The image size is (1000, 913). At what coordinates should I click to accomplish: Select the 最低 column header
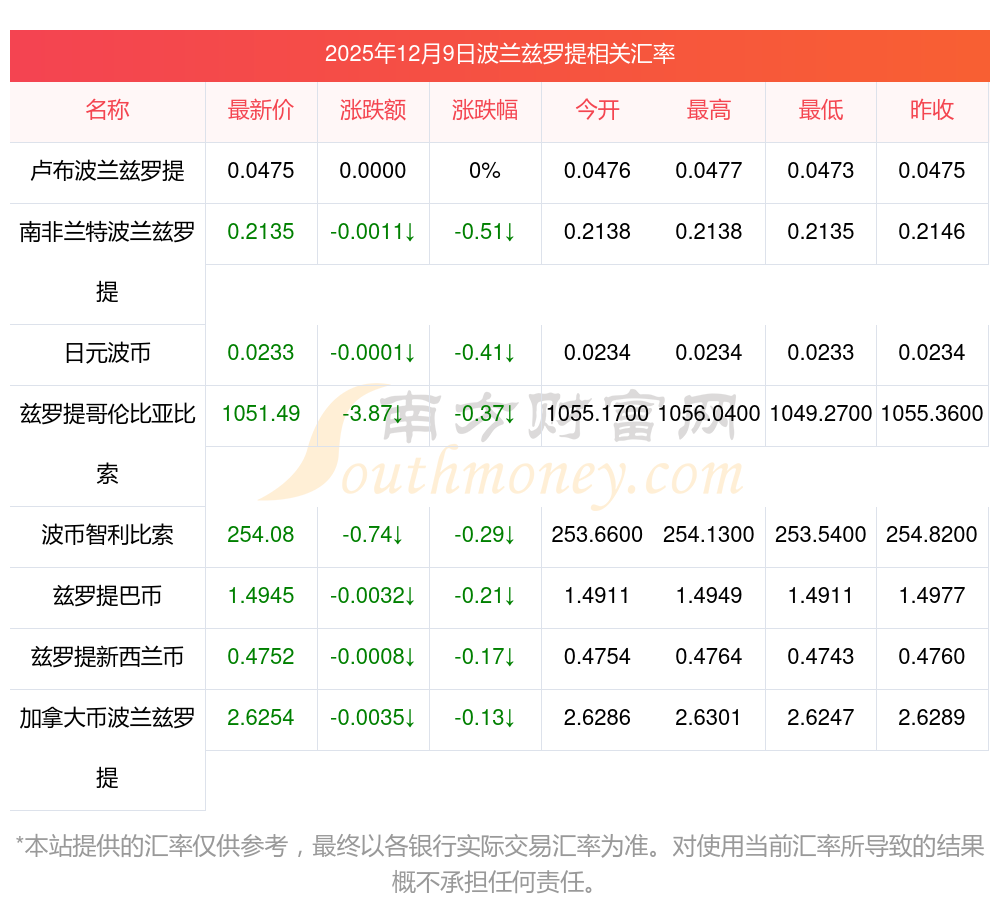(821, 110)
